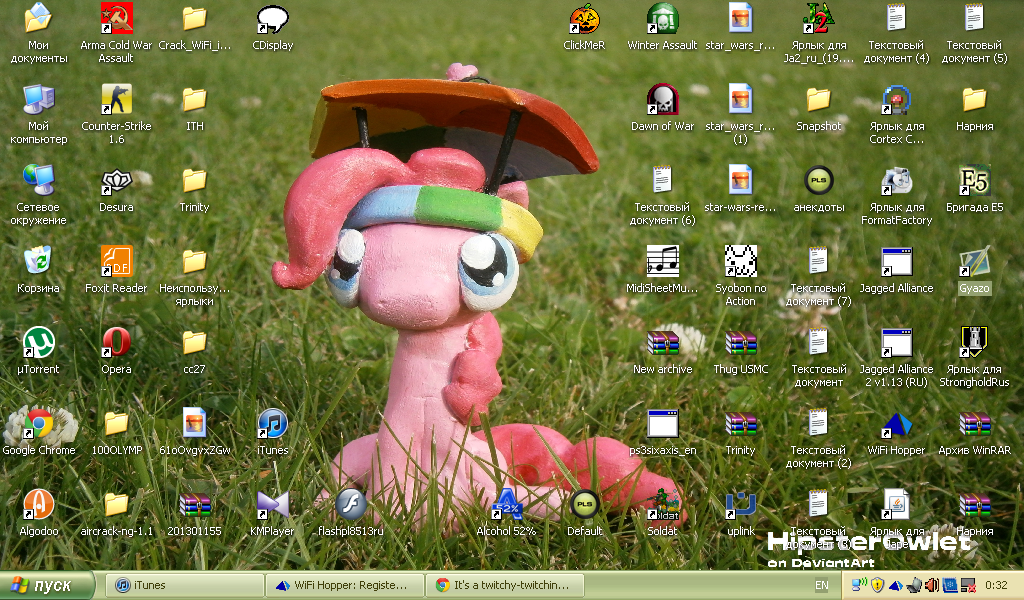Open the пуск Start menu

tap(47, 585)
